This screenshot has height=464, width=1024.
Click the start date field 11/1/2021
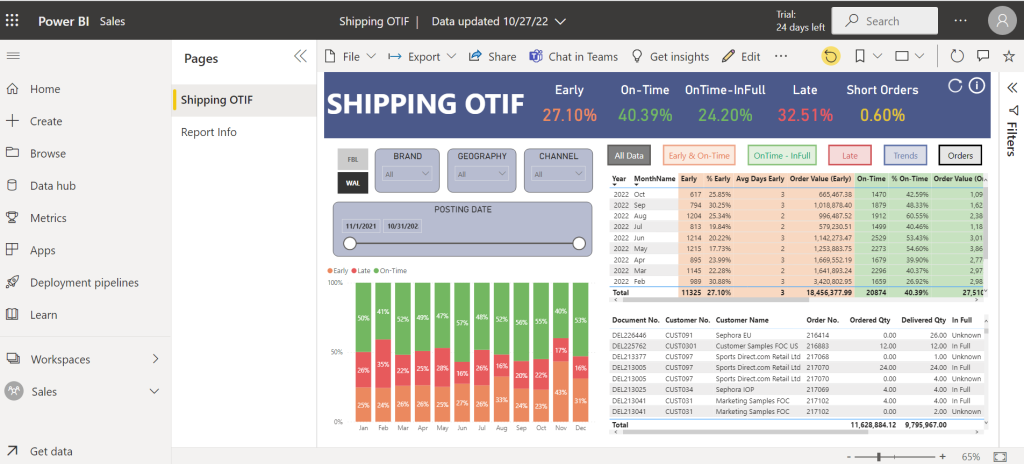point(360,226)
